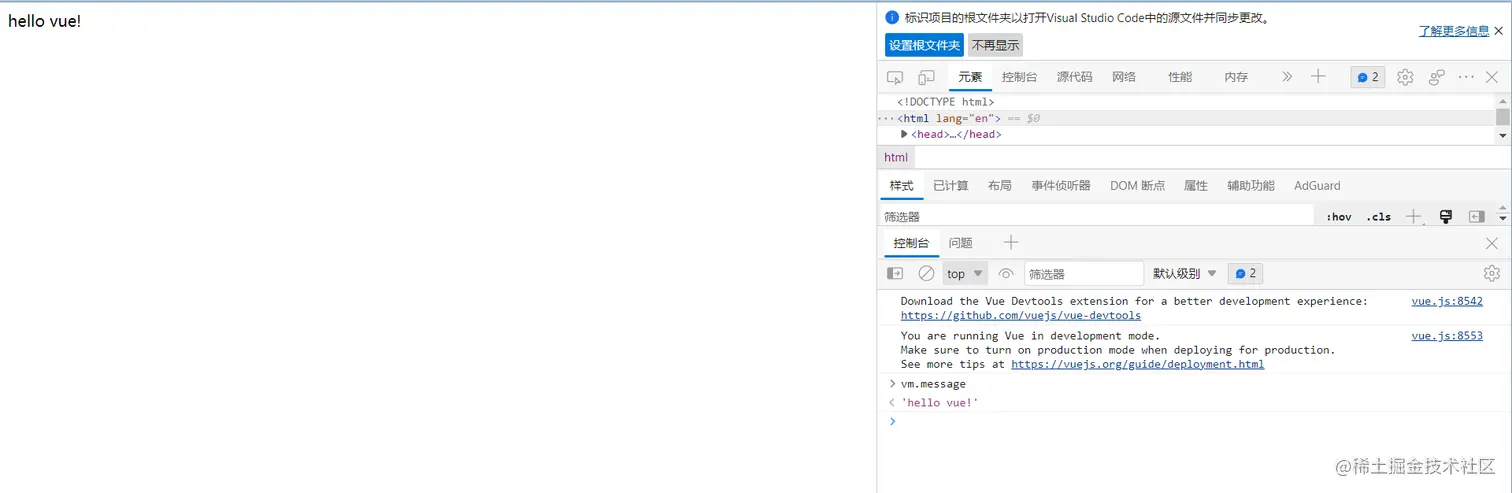Select the html lang="en" node
The height and width of the screenshot is (493, 1512).
click(x=948, y=118)
